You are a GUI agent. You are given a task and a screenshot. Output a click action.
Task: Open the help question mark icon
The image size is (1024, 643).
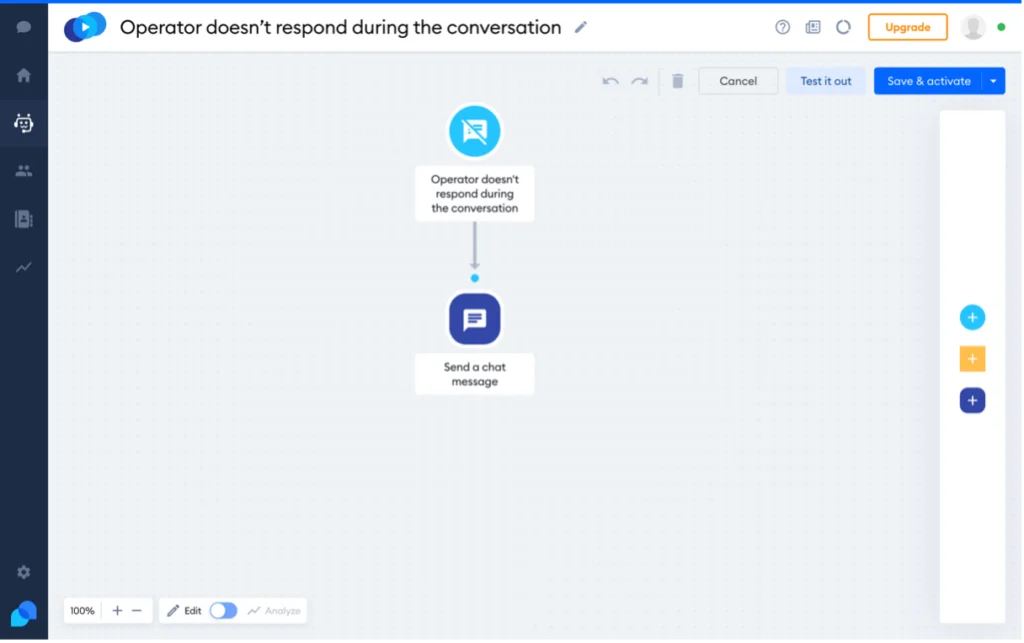pos(782,27)
